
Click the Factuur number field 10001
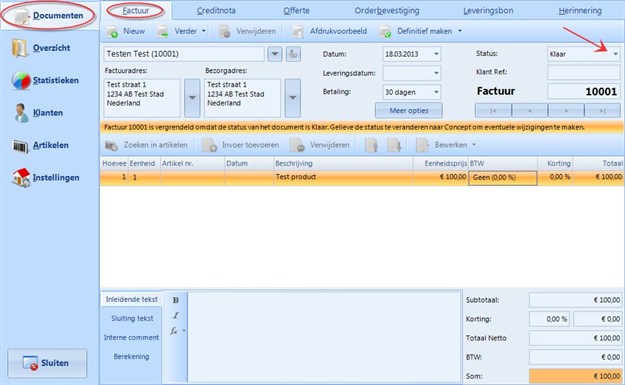[584, 91]
